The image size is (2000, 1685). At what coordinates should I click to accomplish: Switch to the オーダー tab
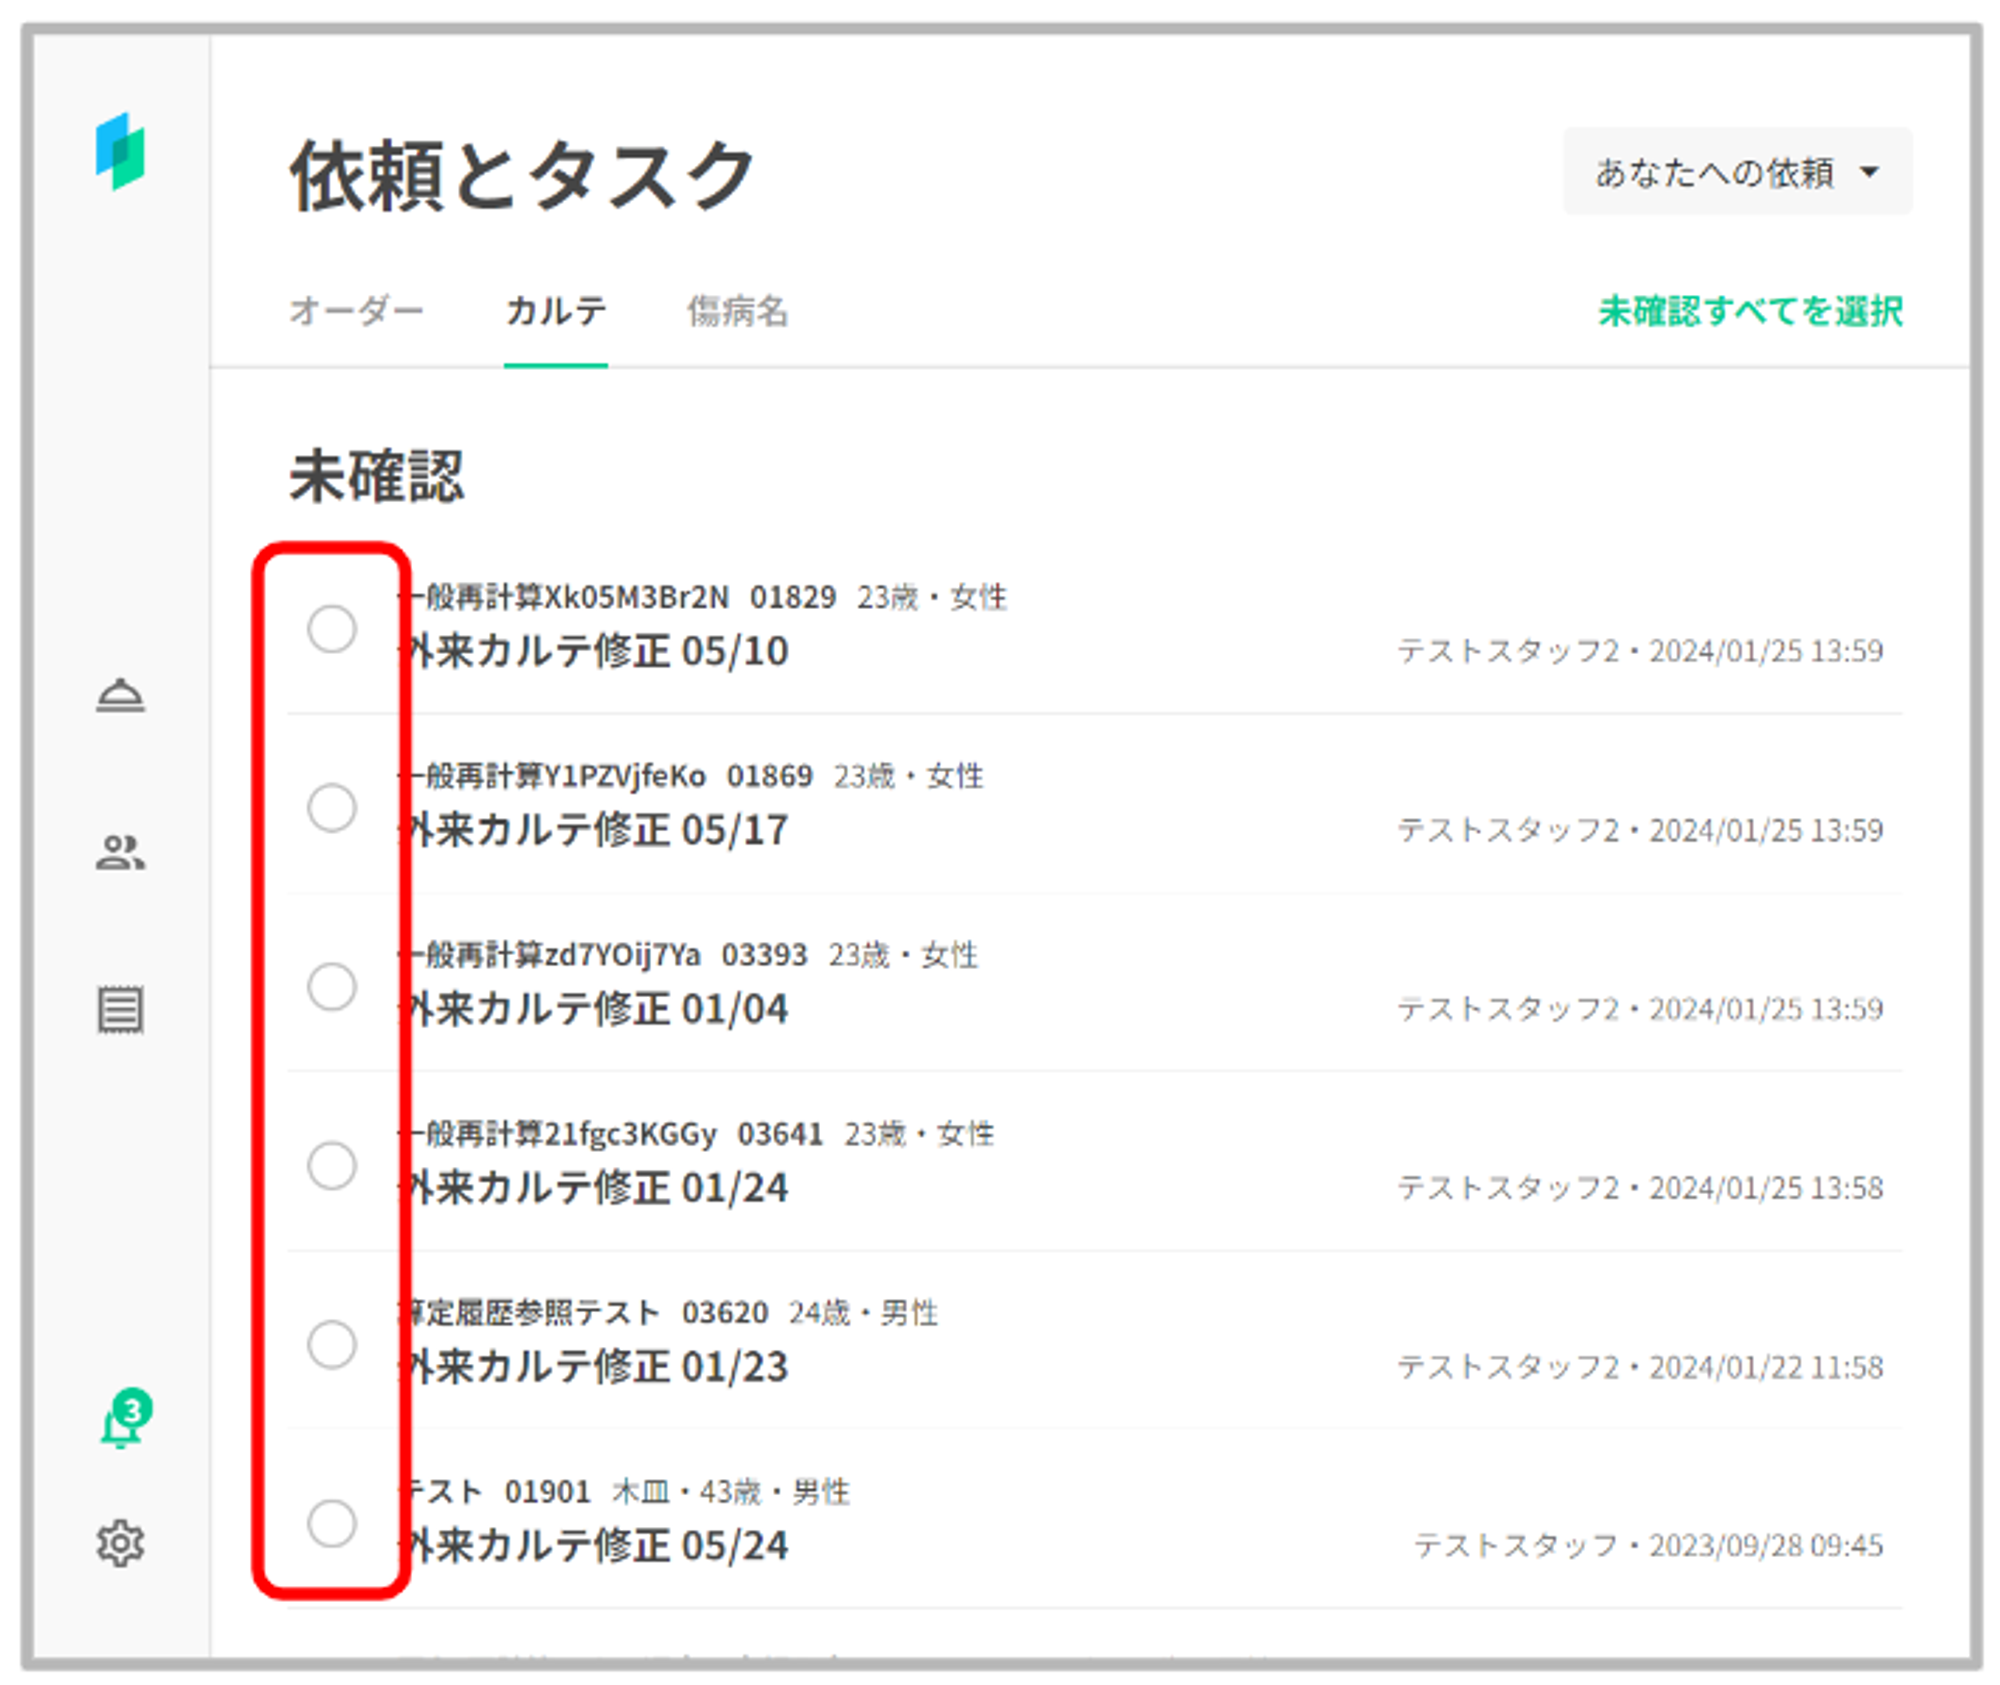356,311
